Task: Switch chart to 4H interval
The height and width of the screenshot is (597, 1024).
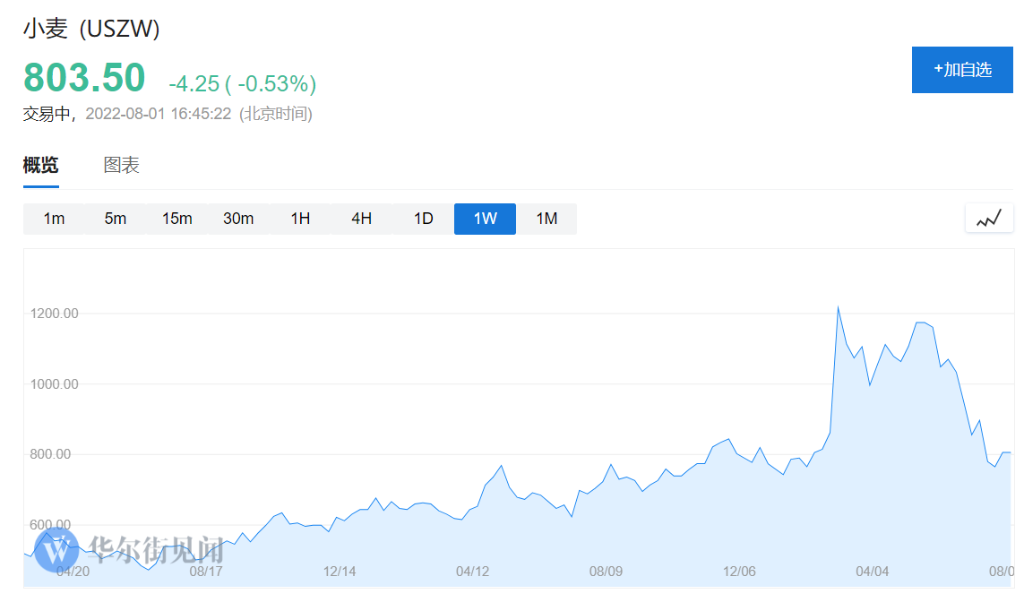Action: coord(361,218)
